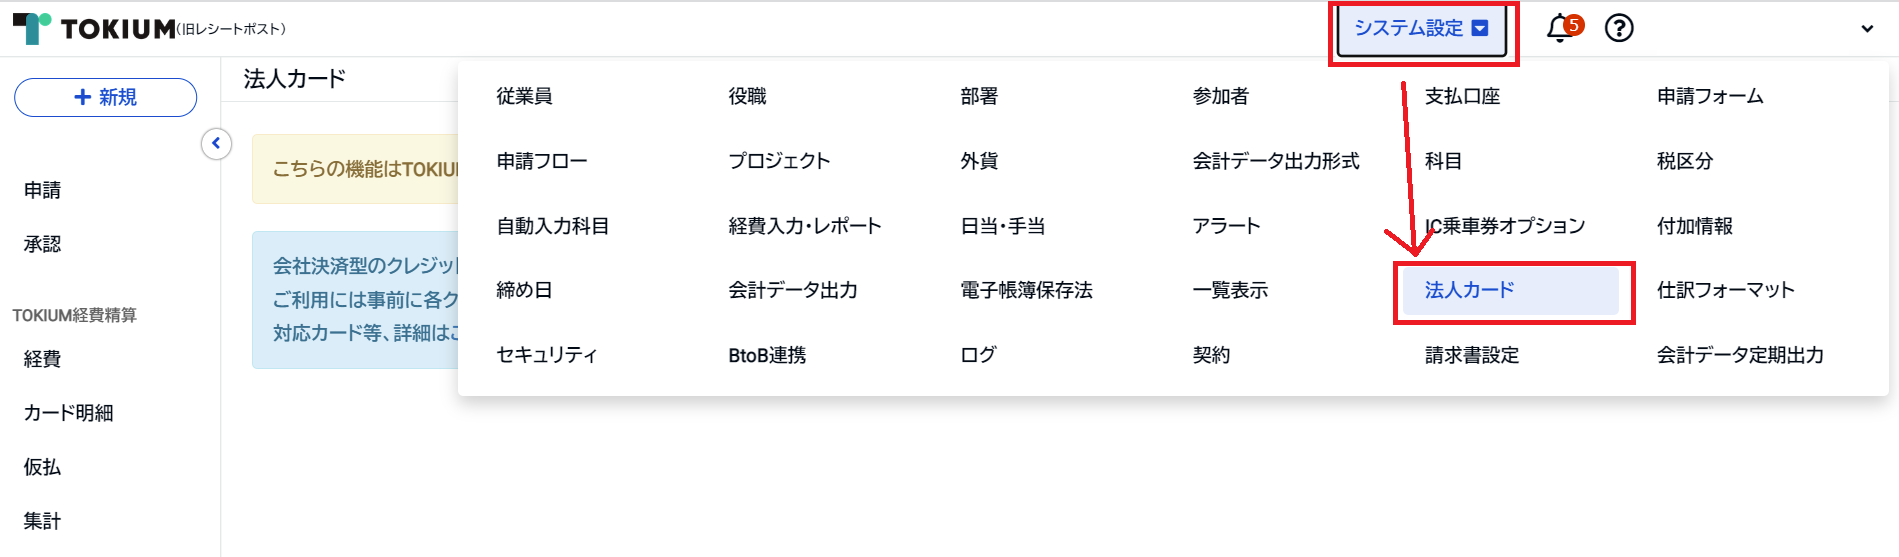Open the システム設定 dropdown

(x=1422, y=29)
